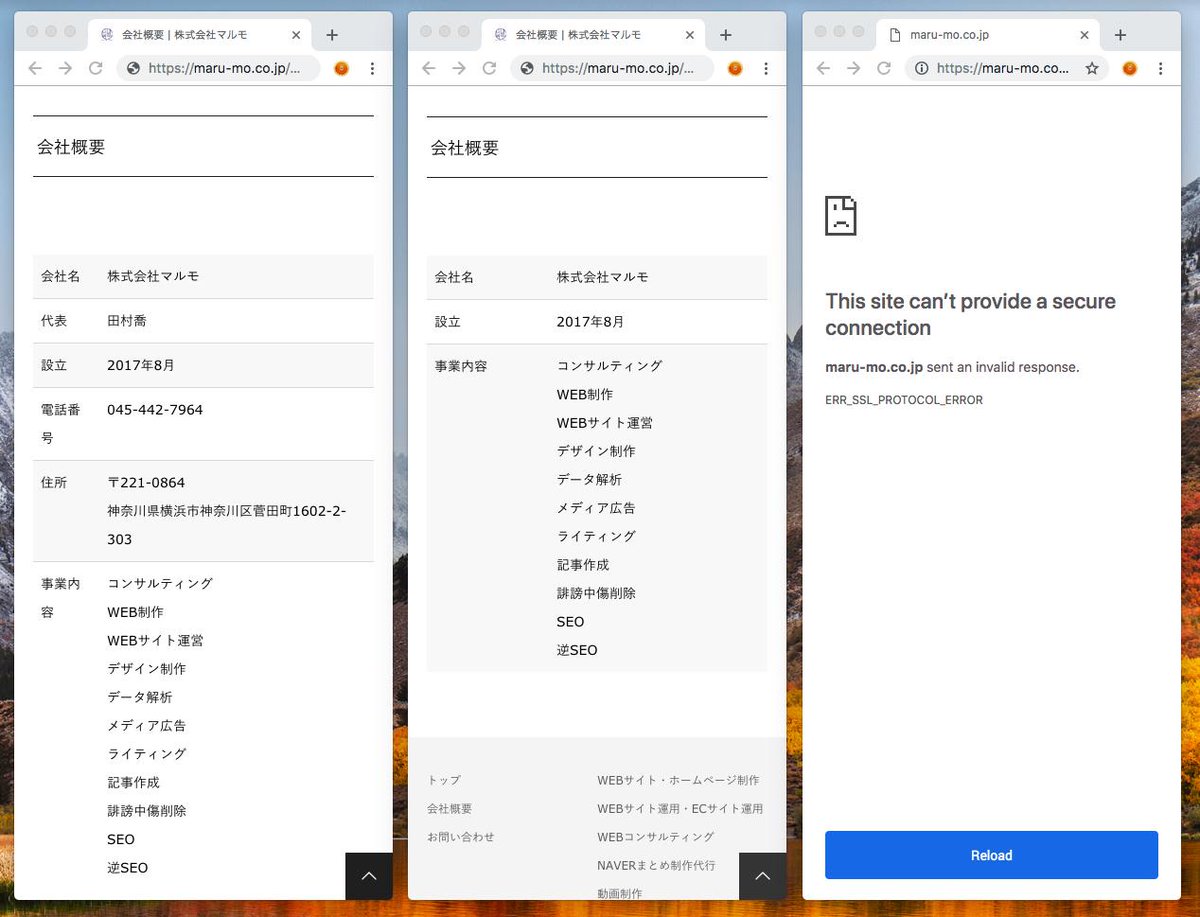Click orange extension icon in left window
The image size is (1200, 917).
(341, 68)
